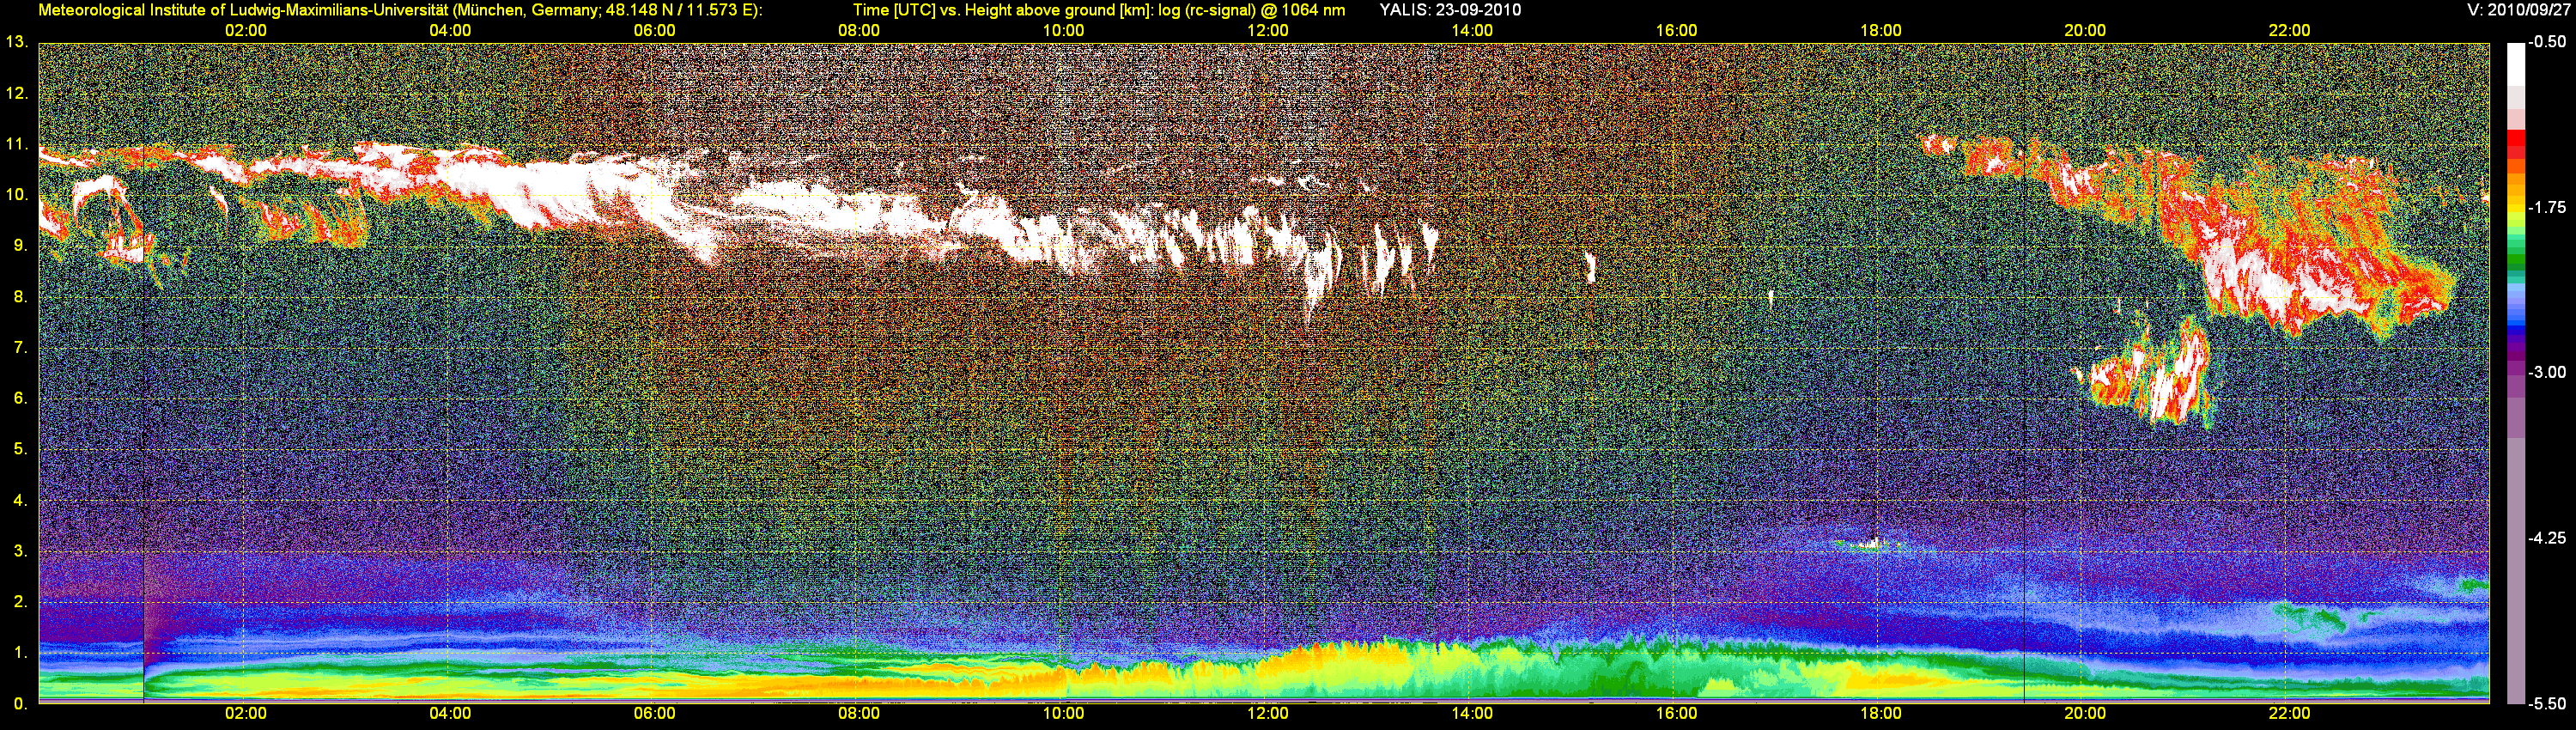Click the 8. km height axis label
Viewport: 2576px width, 730px height.
click(21, 297)
